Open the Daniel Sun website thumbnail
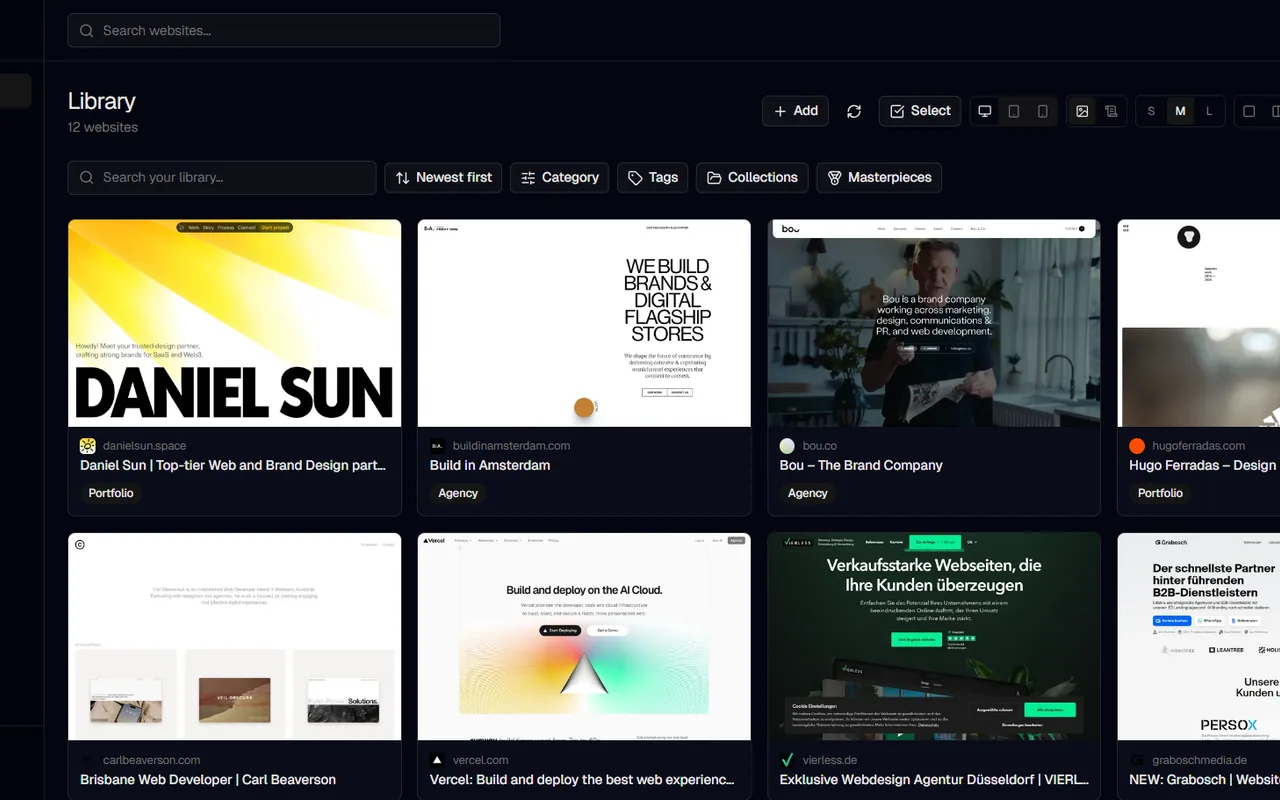Screen dimensions: 1280x800 point(234,323)
